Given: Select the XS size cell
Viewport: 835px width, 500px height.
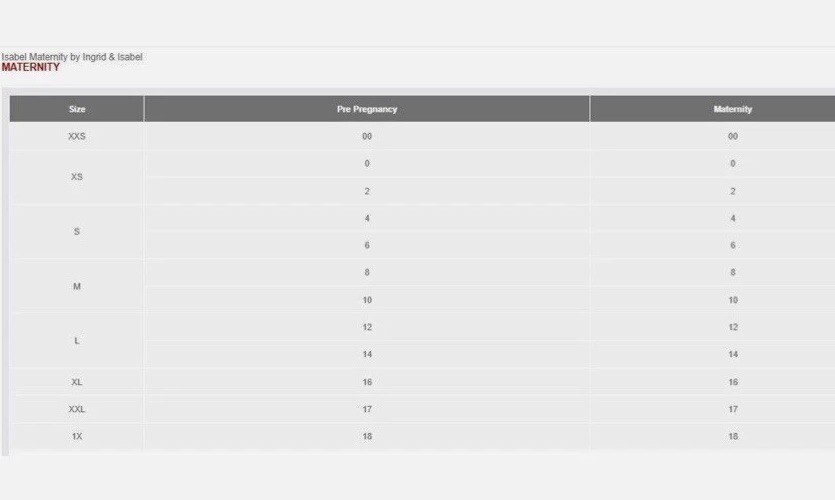Looking at the screenshot, I should click(x=77, y=177).
